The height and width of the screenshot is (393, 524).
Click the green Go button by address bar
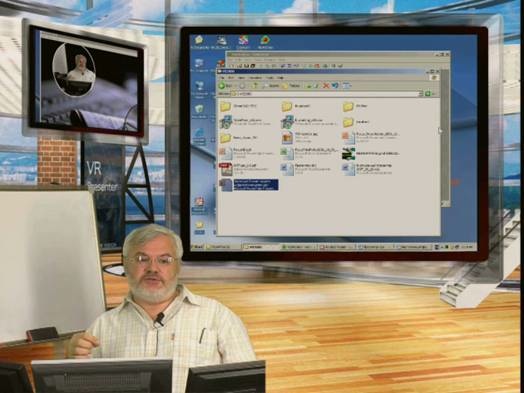427,94
